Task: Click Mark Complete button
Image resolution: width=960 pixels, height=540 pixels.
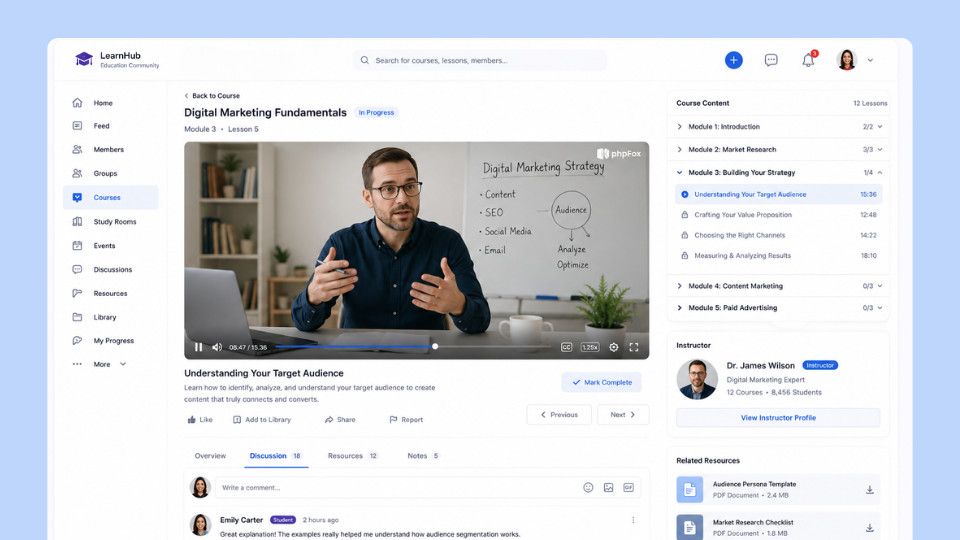Action: coord(602,382)
